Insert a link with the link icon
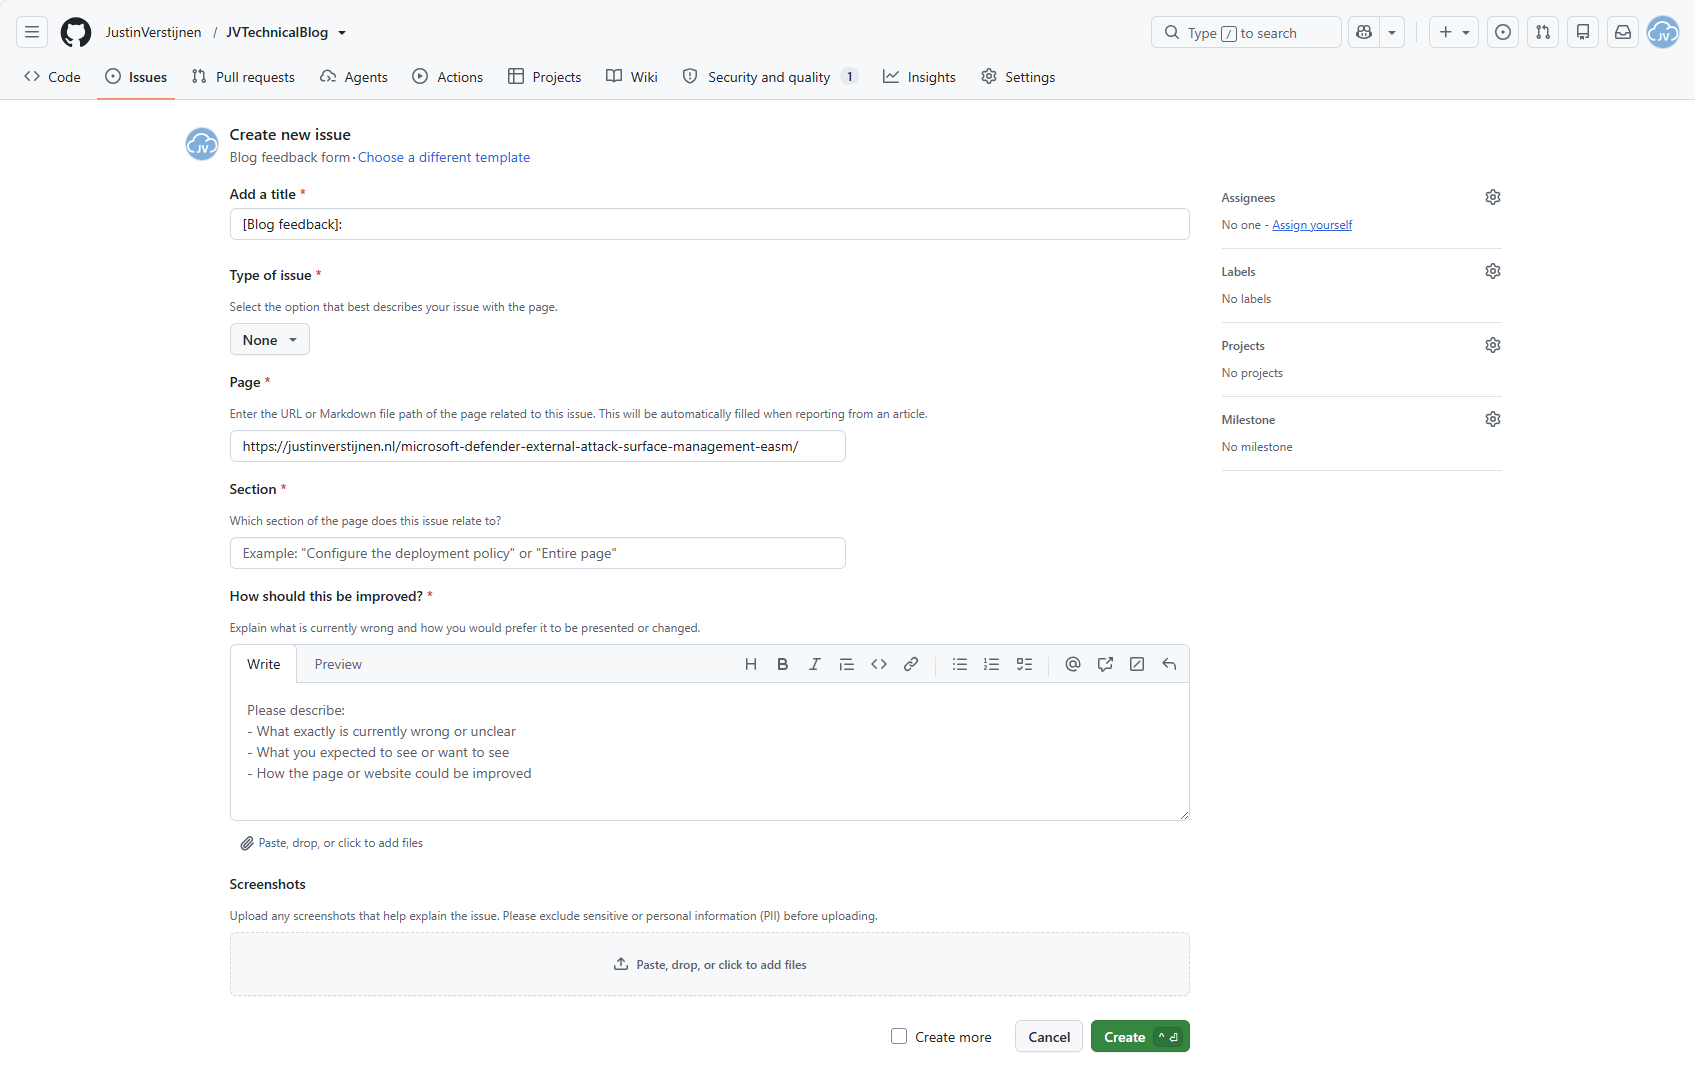 [911, 664]
